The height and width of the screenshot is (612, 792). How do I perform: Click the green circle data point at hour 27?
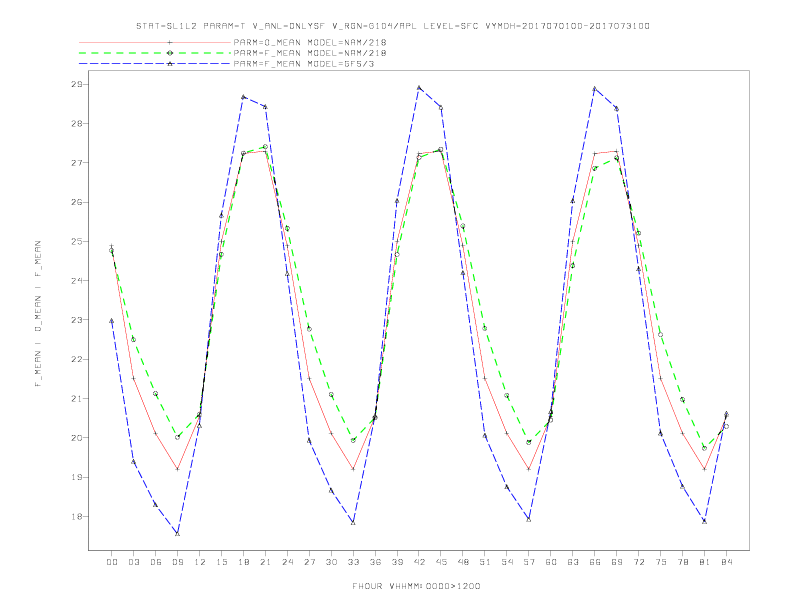pos(309,329)
